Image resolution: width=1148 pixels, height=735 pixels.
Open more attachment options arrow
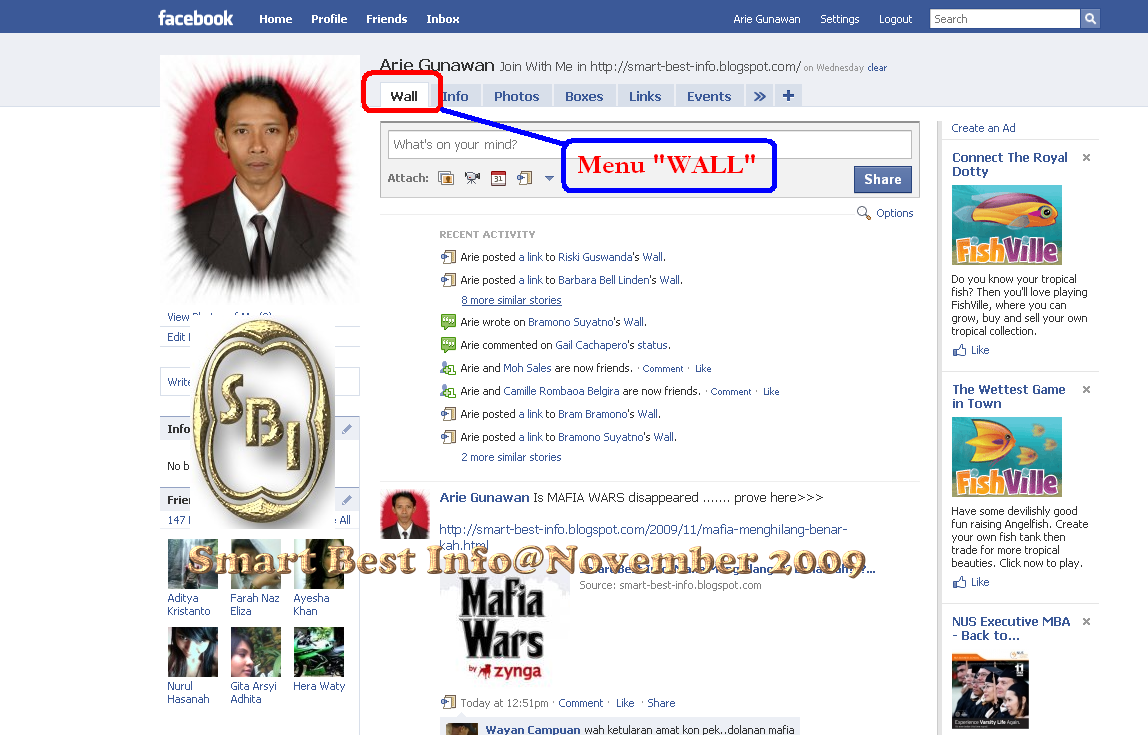point(549,178)
